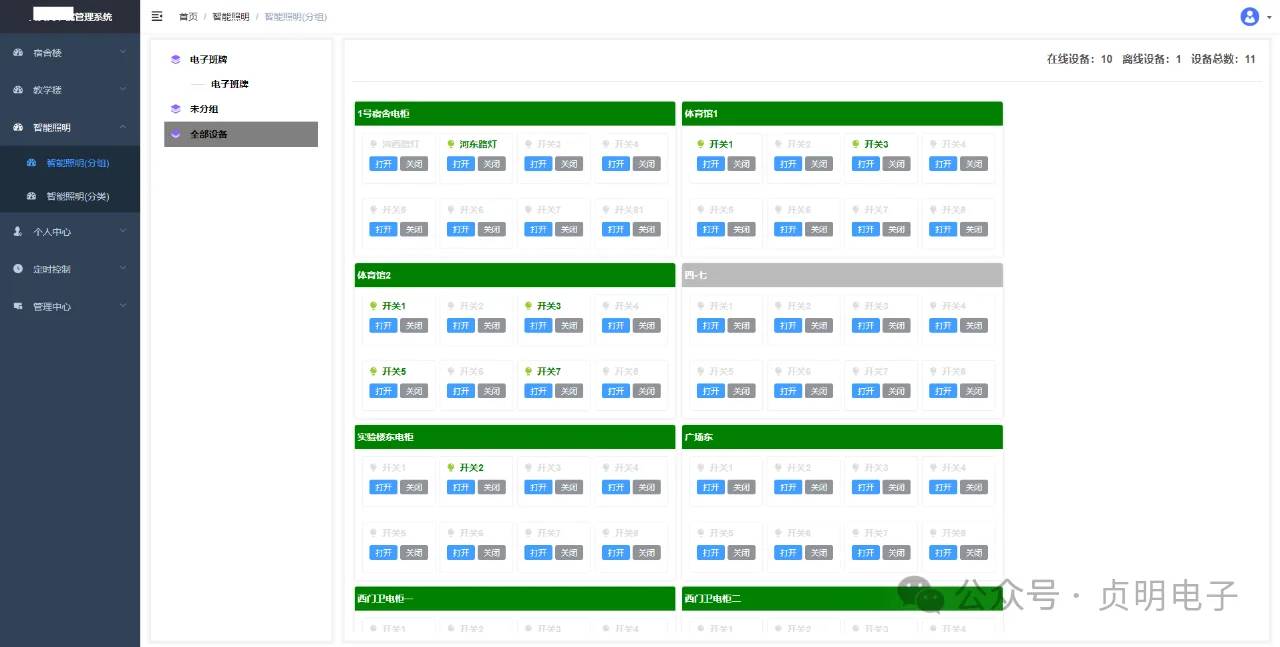
Task: Click the purple layers icon beside 未分组
Action: pos(176,109)
